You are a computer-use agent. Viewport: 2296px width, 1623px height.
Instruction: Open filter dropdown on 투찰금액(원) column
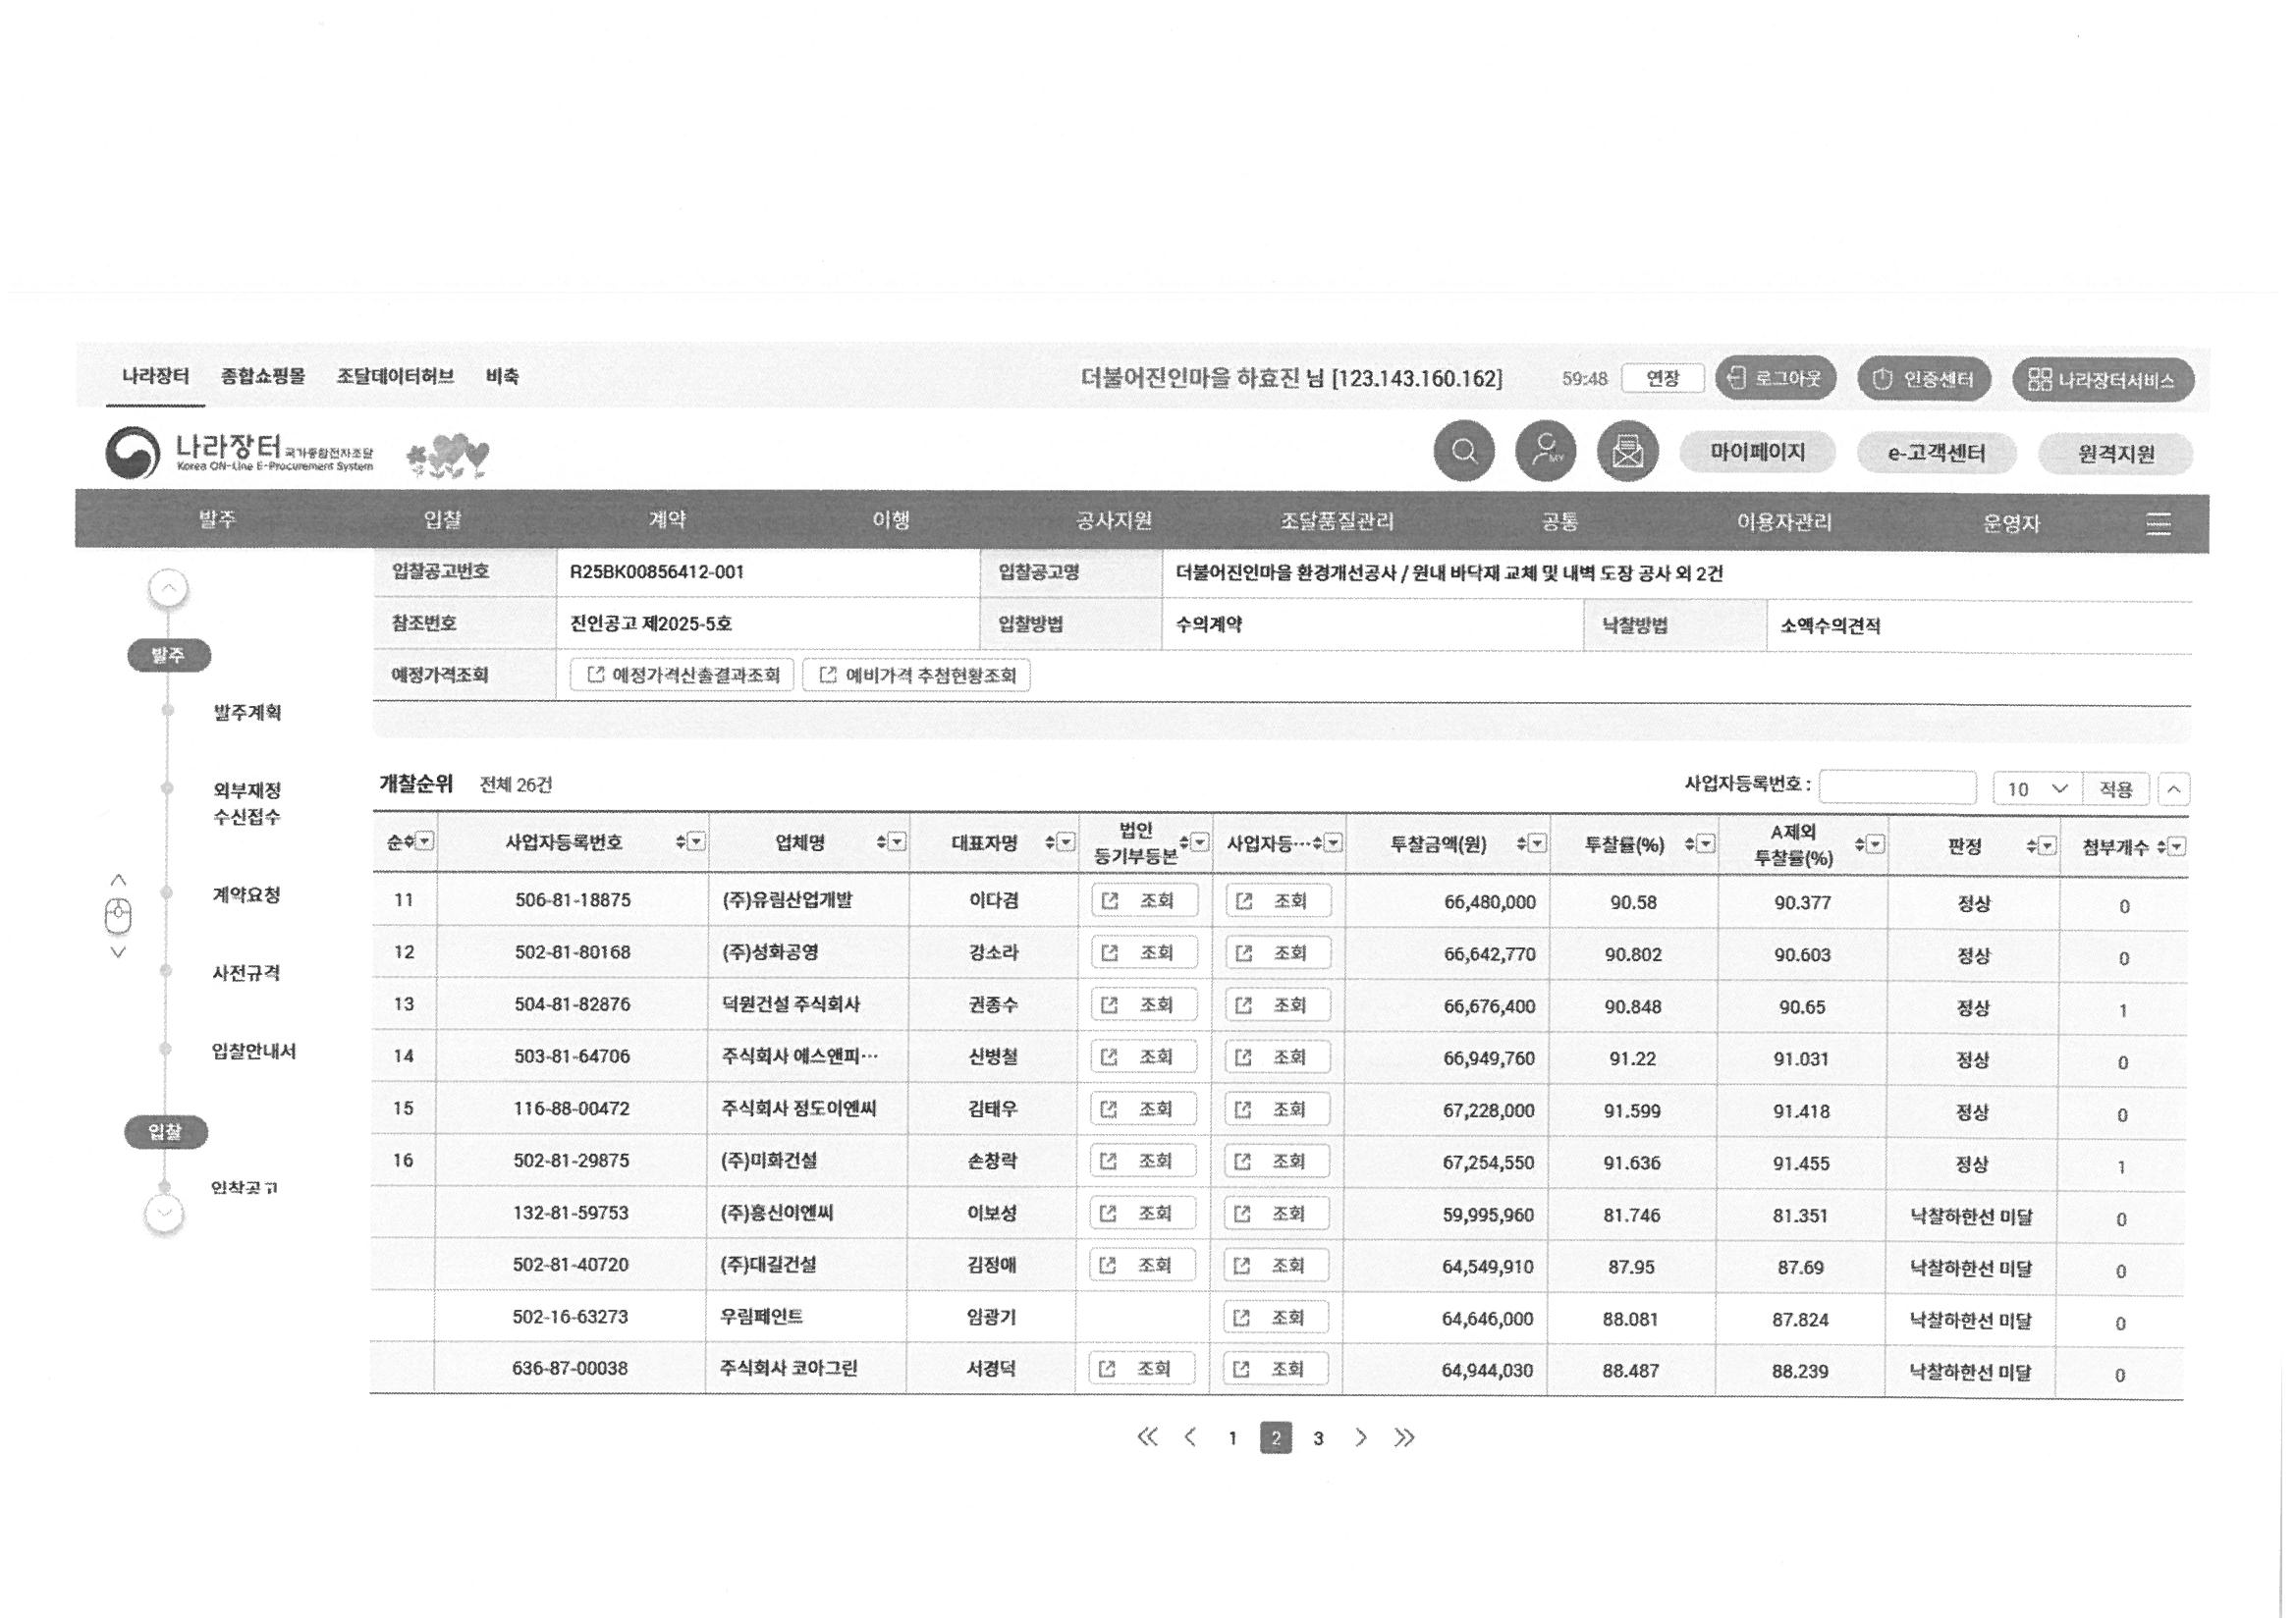coord(1537,844)
